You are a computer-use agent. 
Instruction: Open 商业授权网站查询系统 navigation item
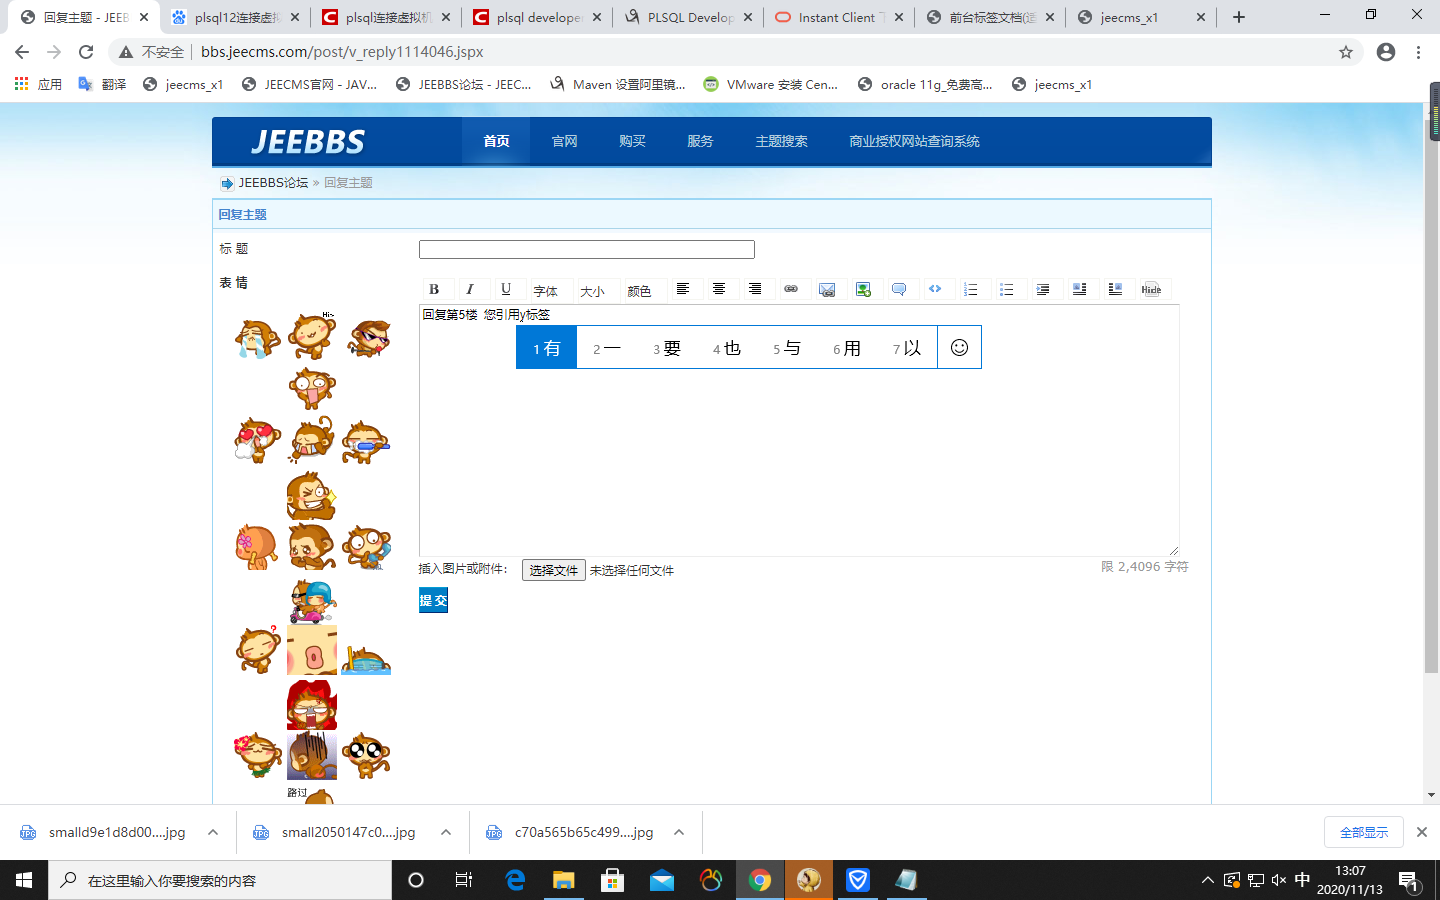pyautogui.click(x=915, y=141)
